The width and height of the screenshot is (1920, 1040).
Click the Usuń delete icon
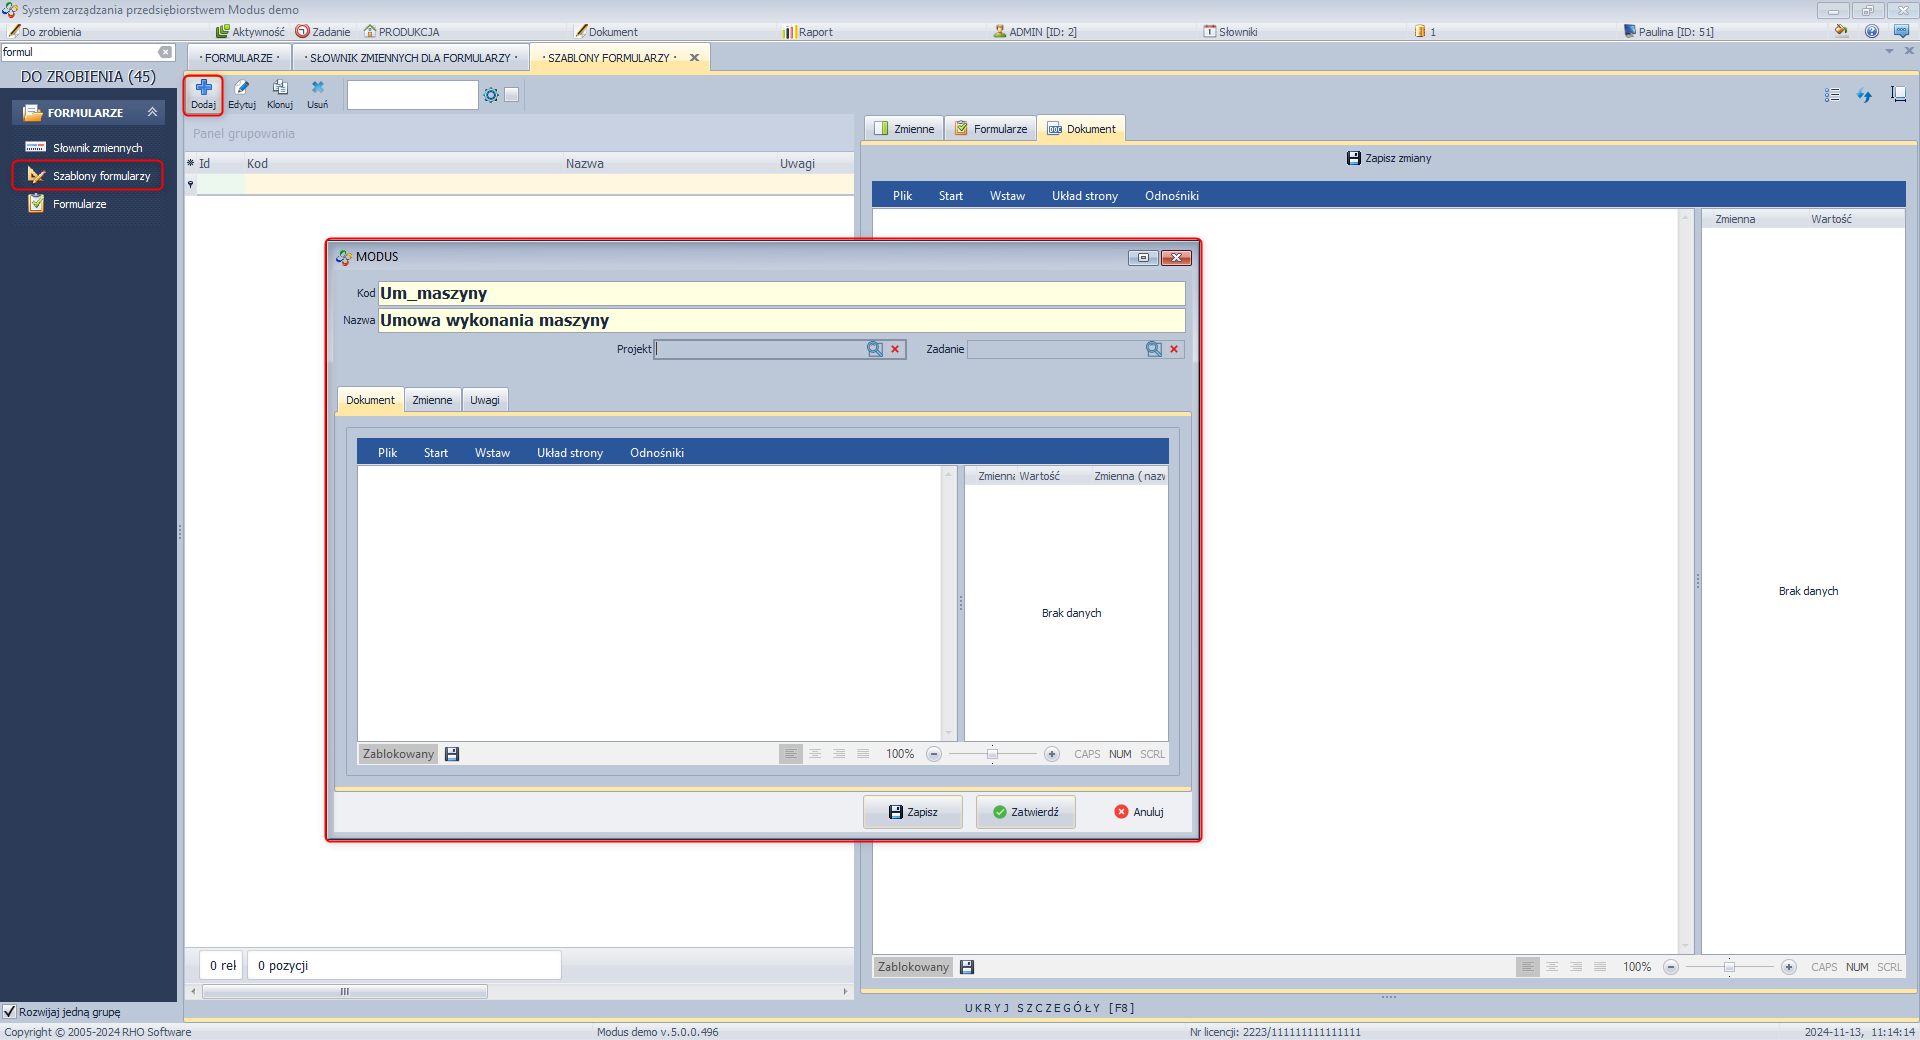coord(317,88)
